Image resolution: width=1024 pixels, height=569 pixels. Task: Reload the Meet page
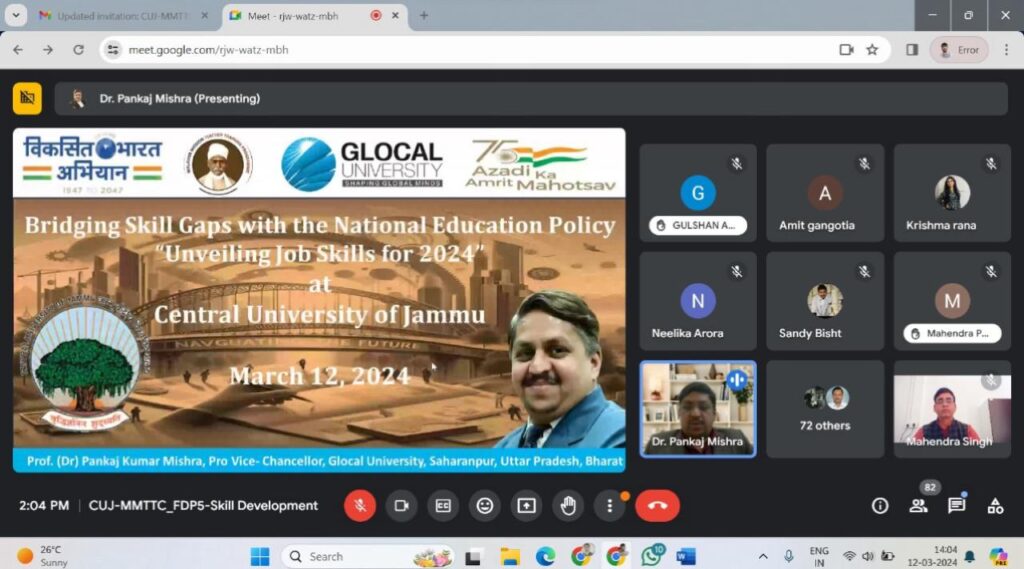[78, 50]
